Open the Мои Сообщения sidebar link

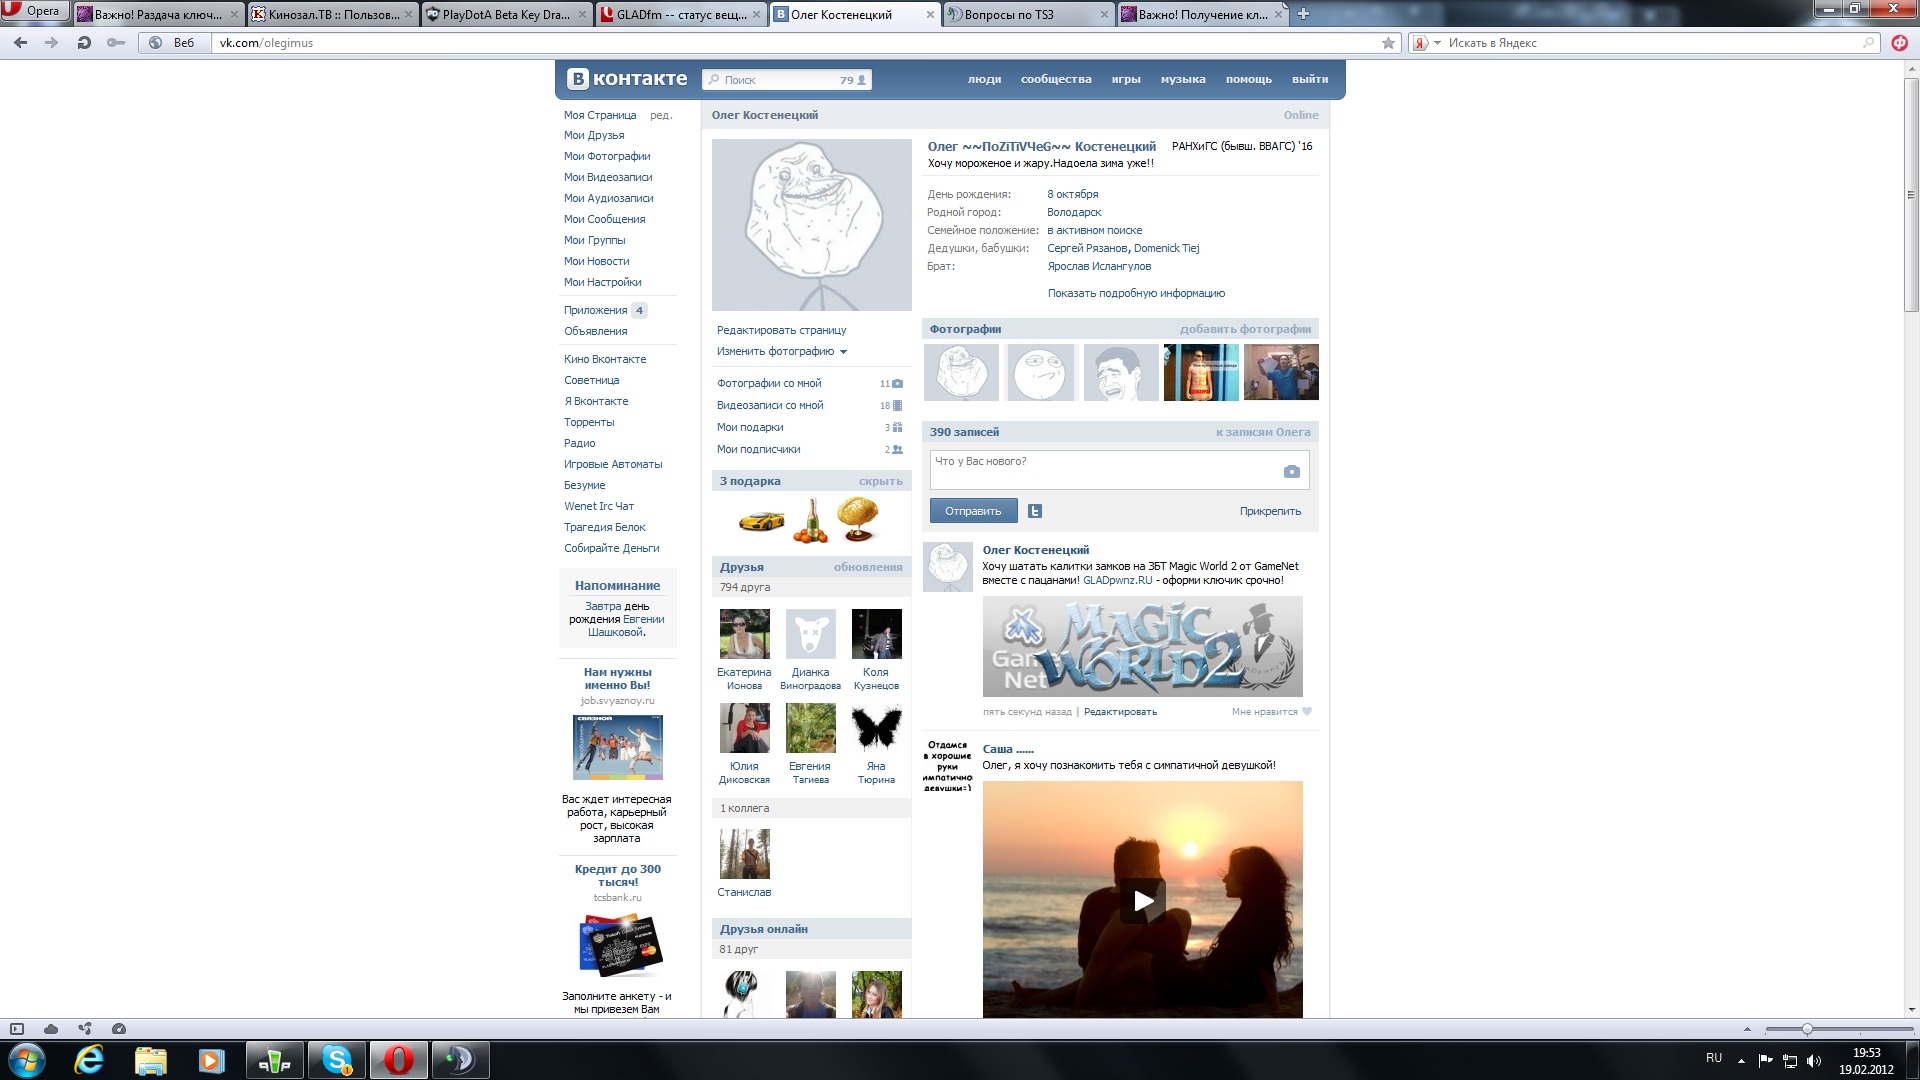point(604,219)
